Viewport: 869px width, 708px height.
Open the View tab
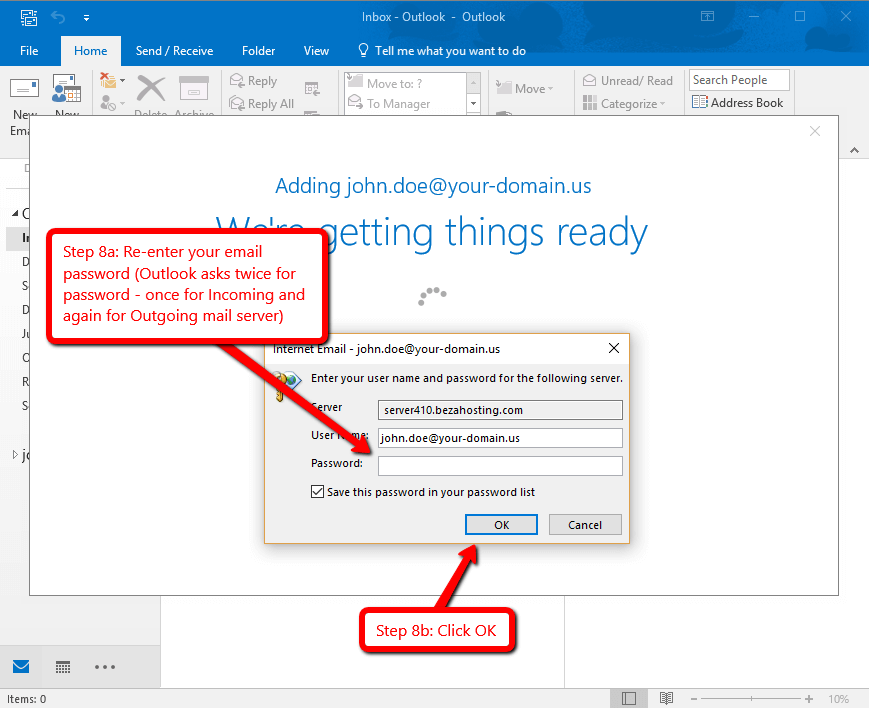(x=316, y=51)
